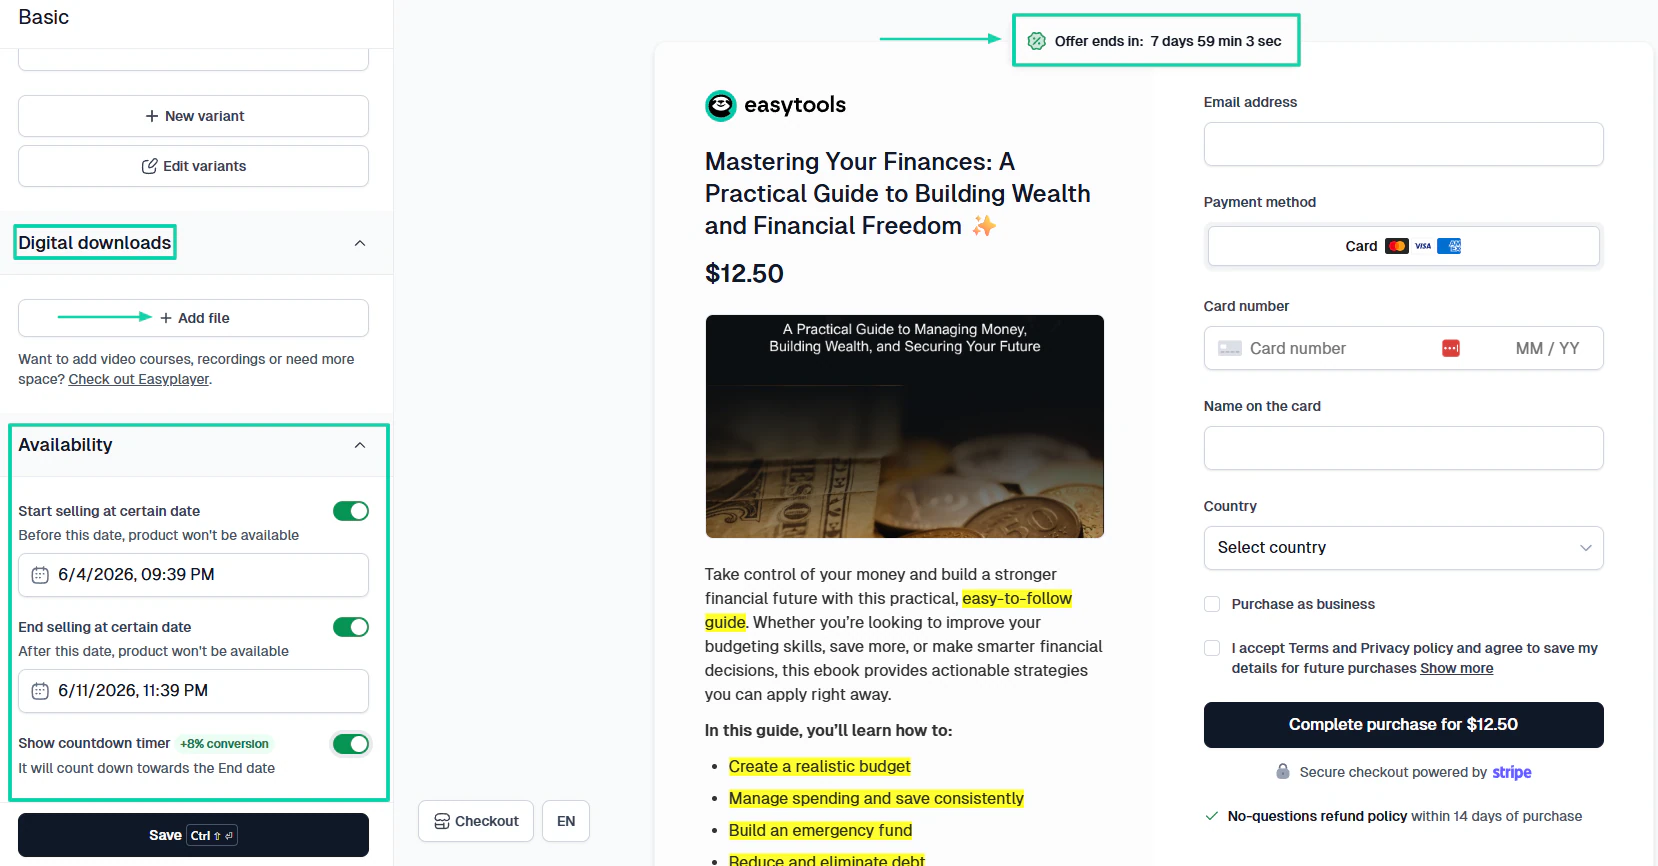Select the EN language button
Screen dimensions: 1658x866
coord(566,821)
